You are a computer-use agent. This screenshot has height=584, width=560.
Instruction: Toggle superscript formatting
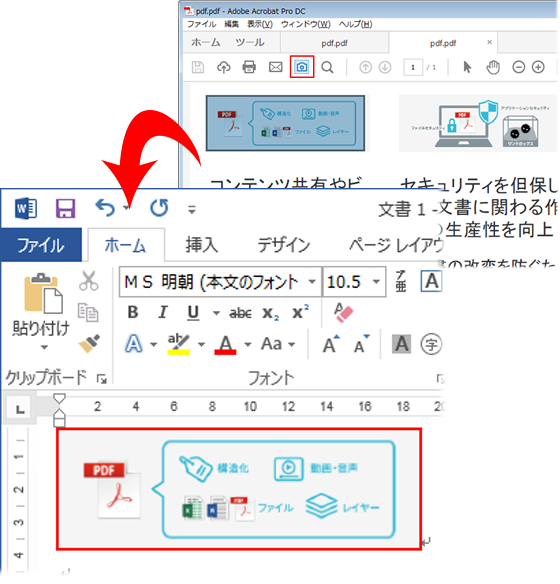[x=300, y=311]
